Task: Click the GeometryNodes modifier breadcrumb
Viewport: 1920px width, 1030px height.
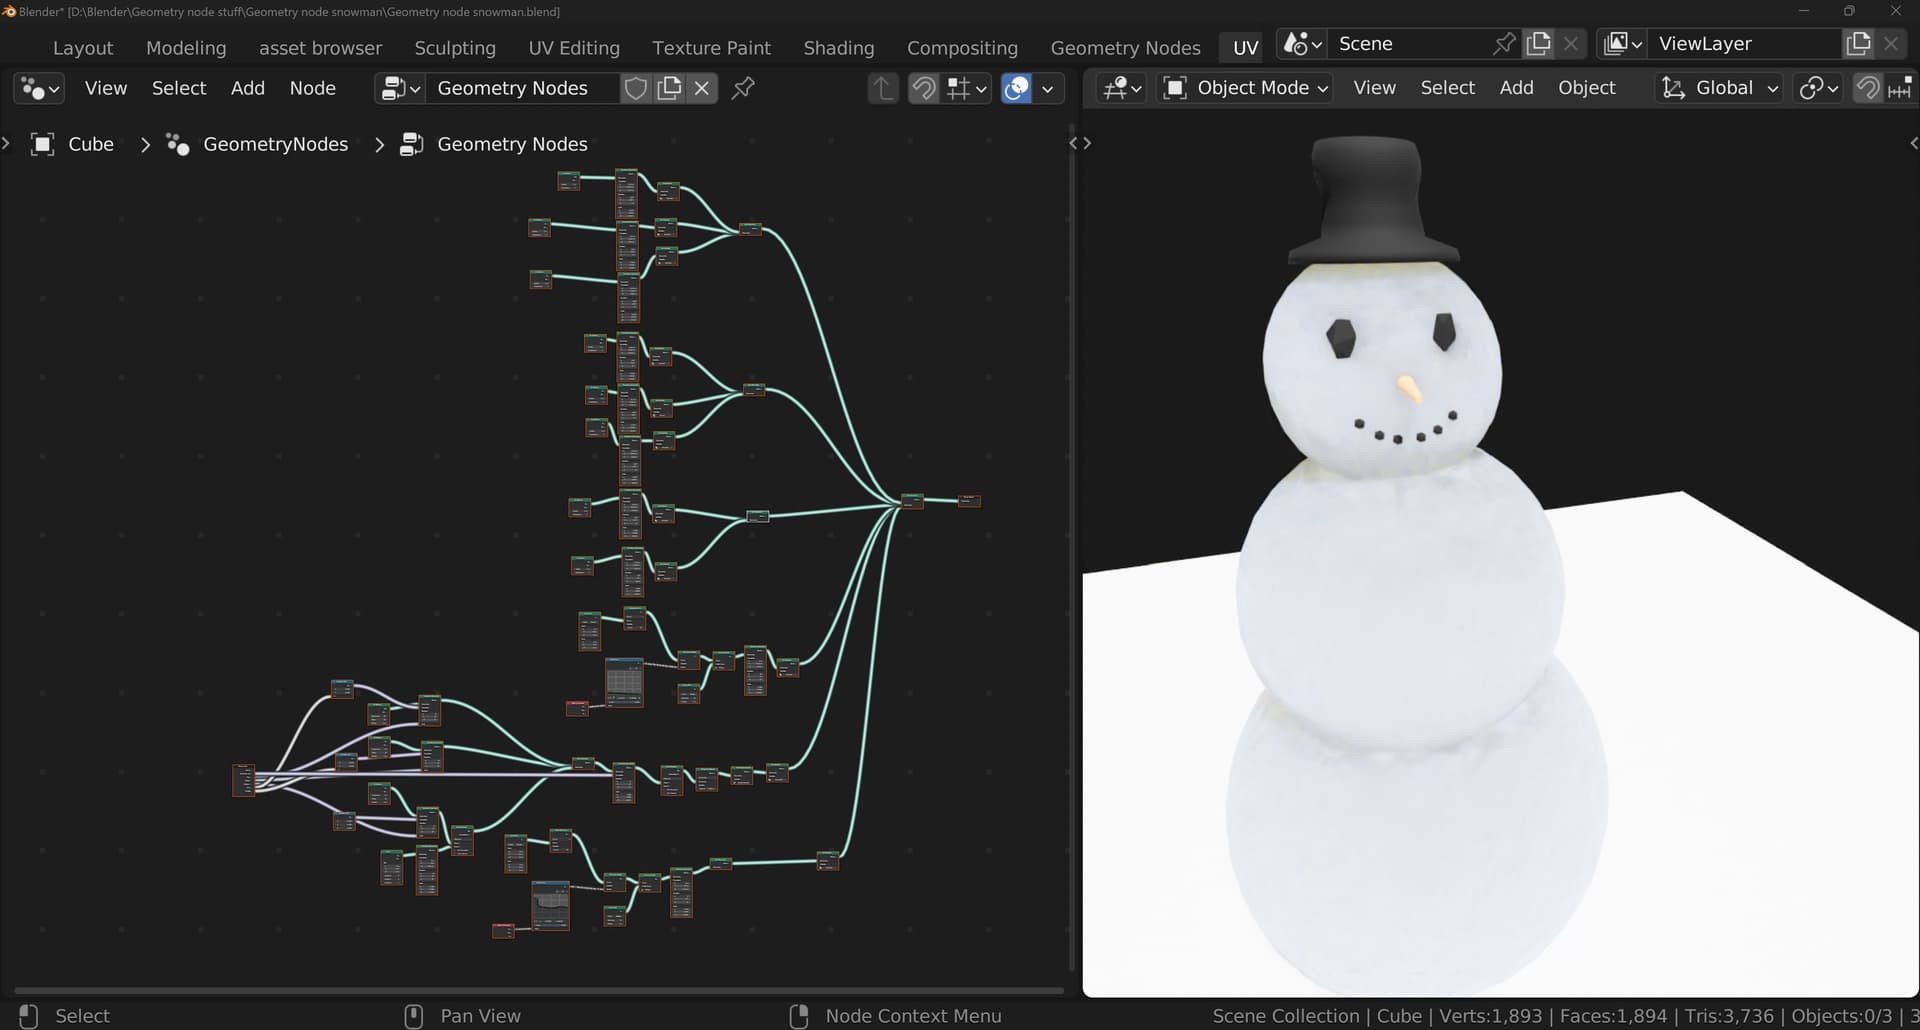Action: click(275, 144)
